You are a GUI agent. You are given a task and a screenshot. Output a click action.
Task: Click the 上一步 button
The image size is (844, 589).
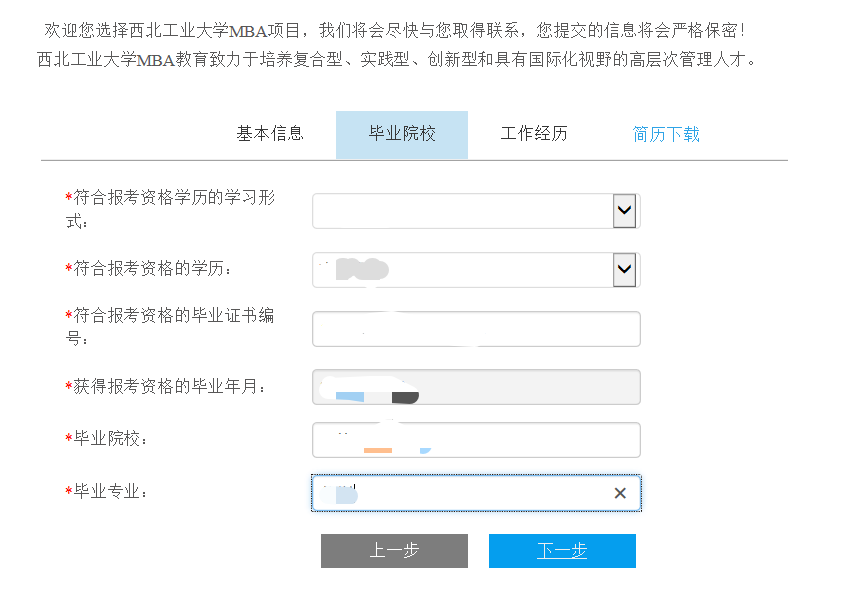click(x=394, y=551)
